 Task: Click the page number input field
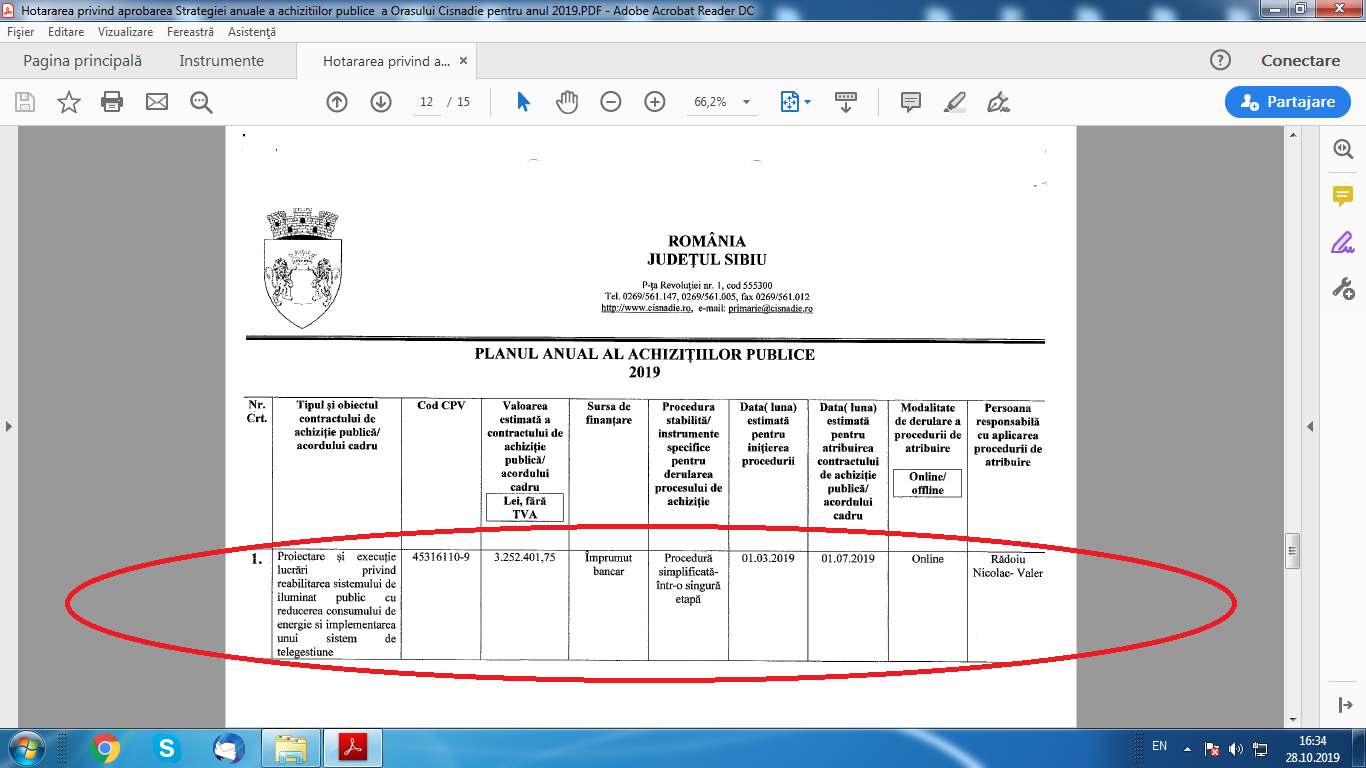[x=426, y=102]
